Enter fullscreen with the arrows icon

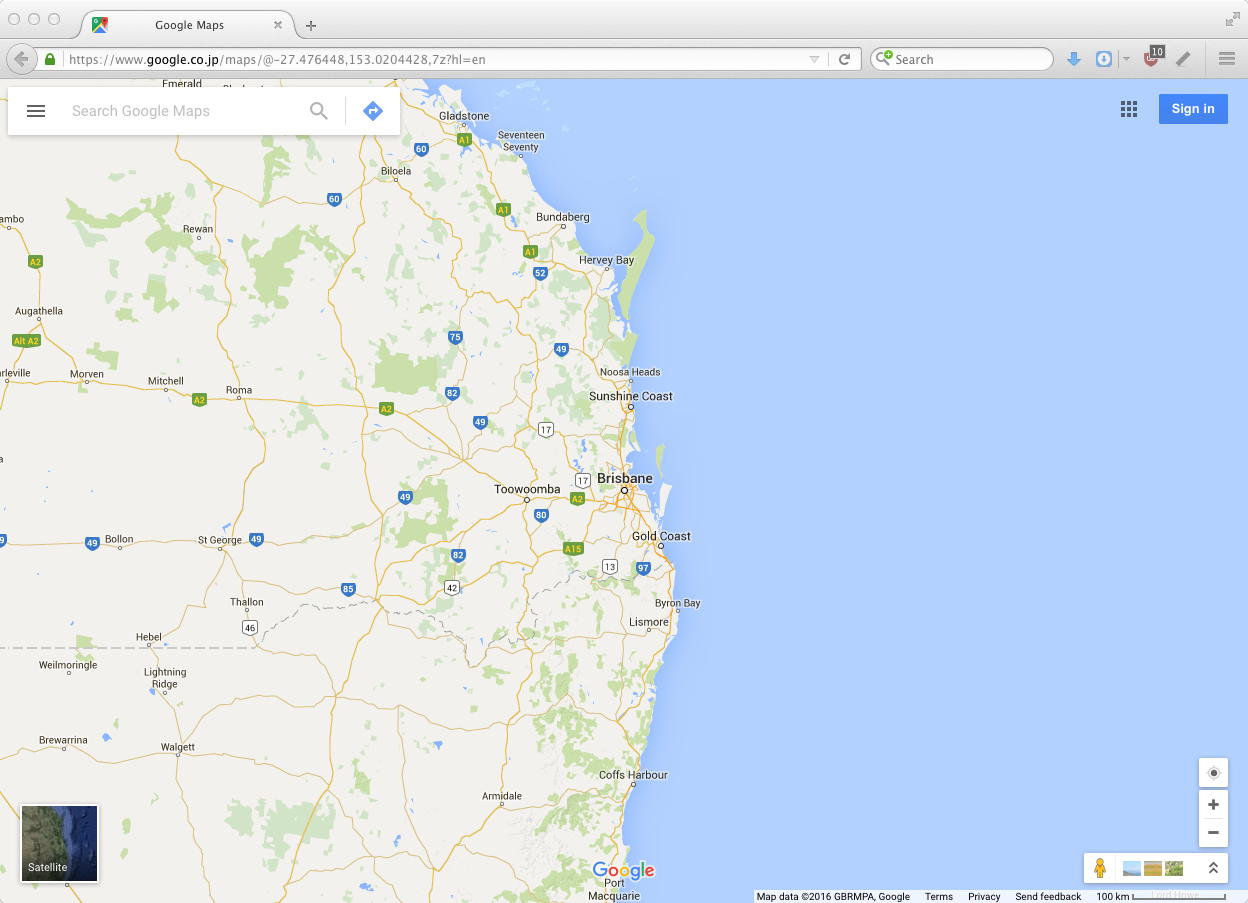tap(1232, 19)
